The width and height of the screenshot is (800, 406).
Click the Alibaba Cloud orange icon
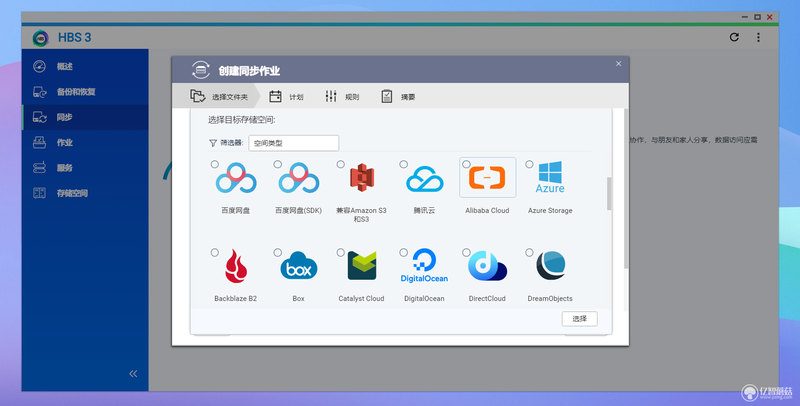point(487,178)
